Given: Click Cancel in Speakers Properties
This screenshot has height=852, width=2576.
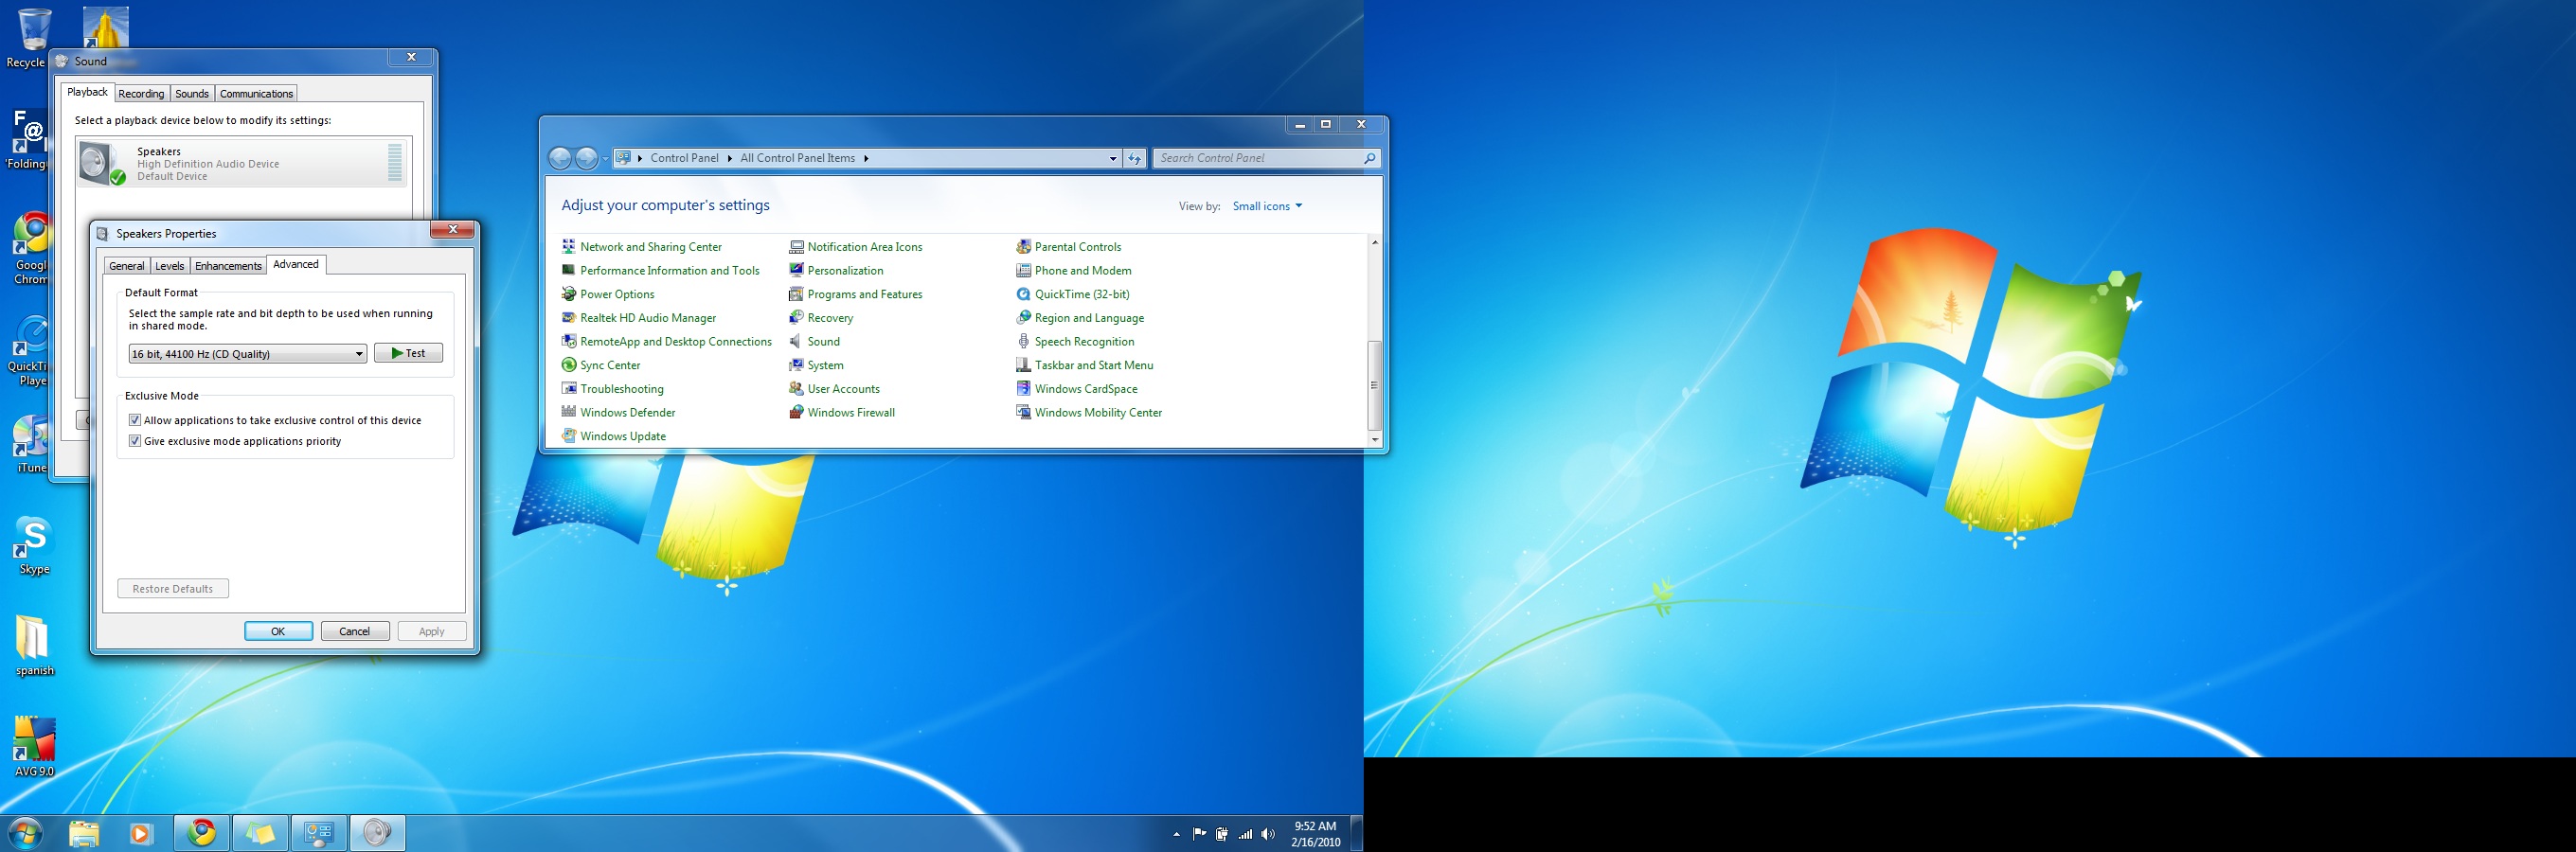Looking at the screenshot, I should 355,631.
